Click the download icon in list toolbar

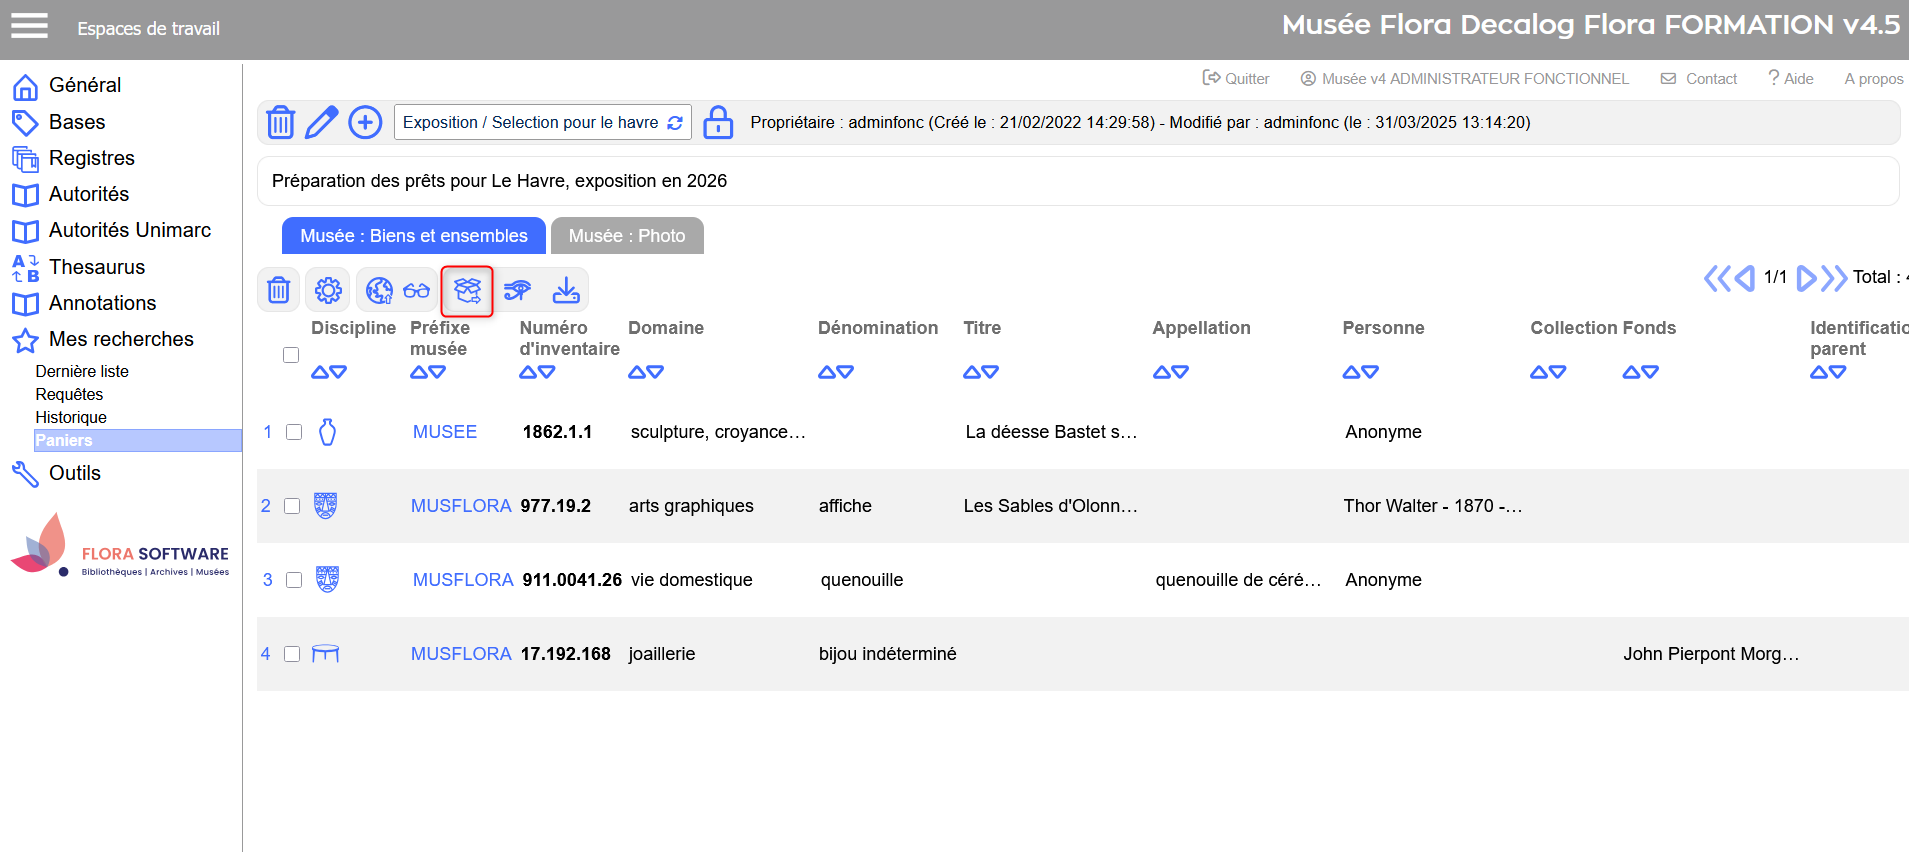click(566, 290)
